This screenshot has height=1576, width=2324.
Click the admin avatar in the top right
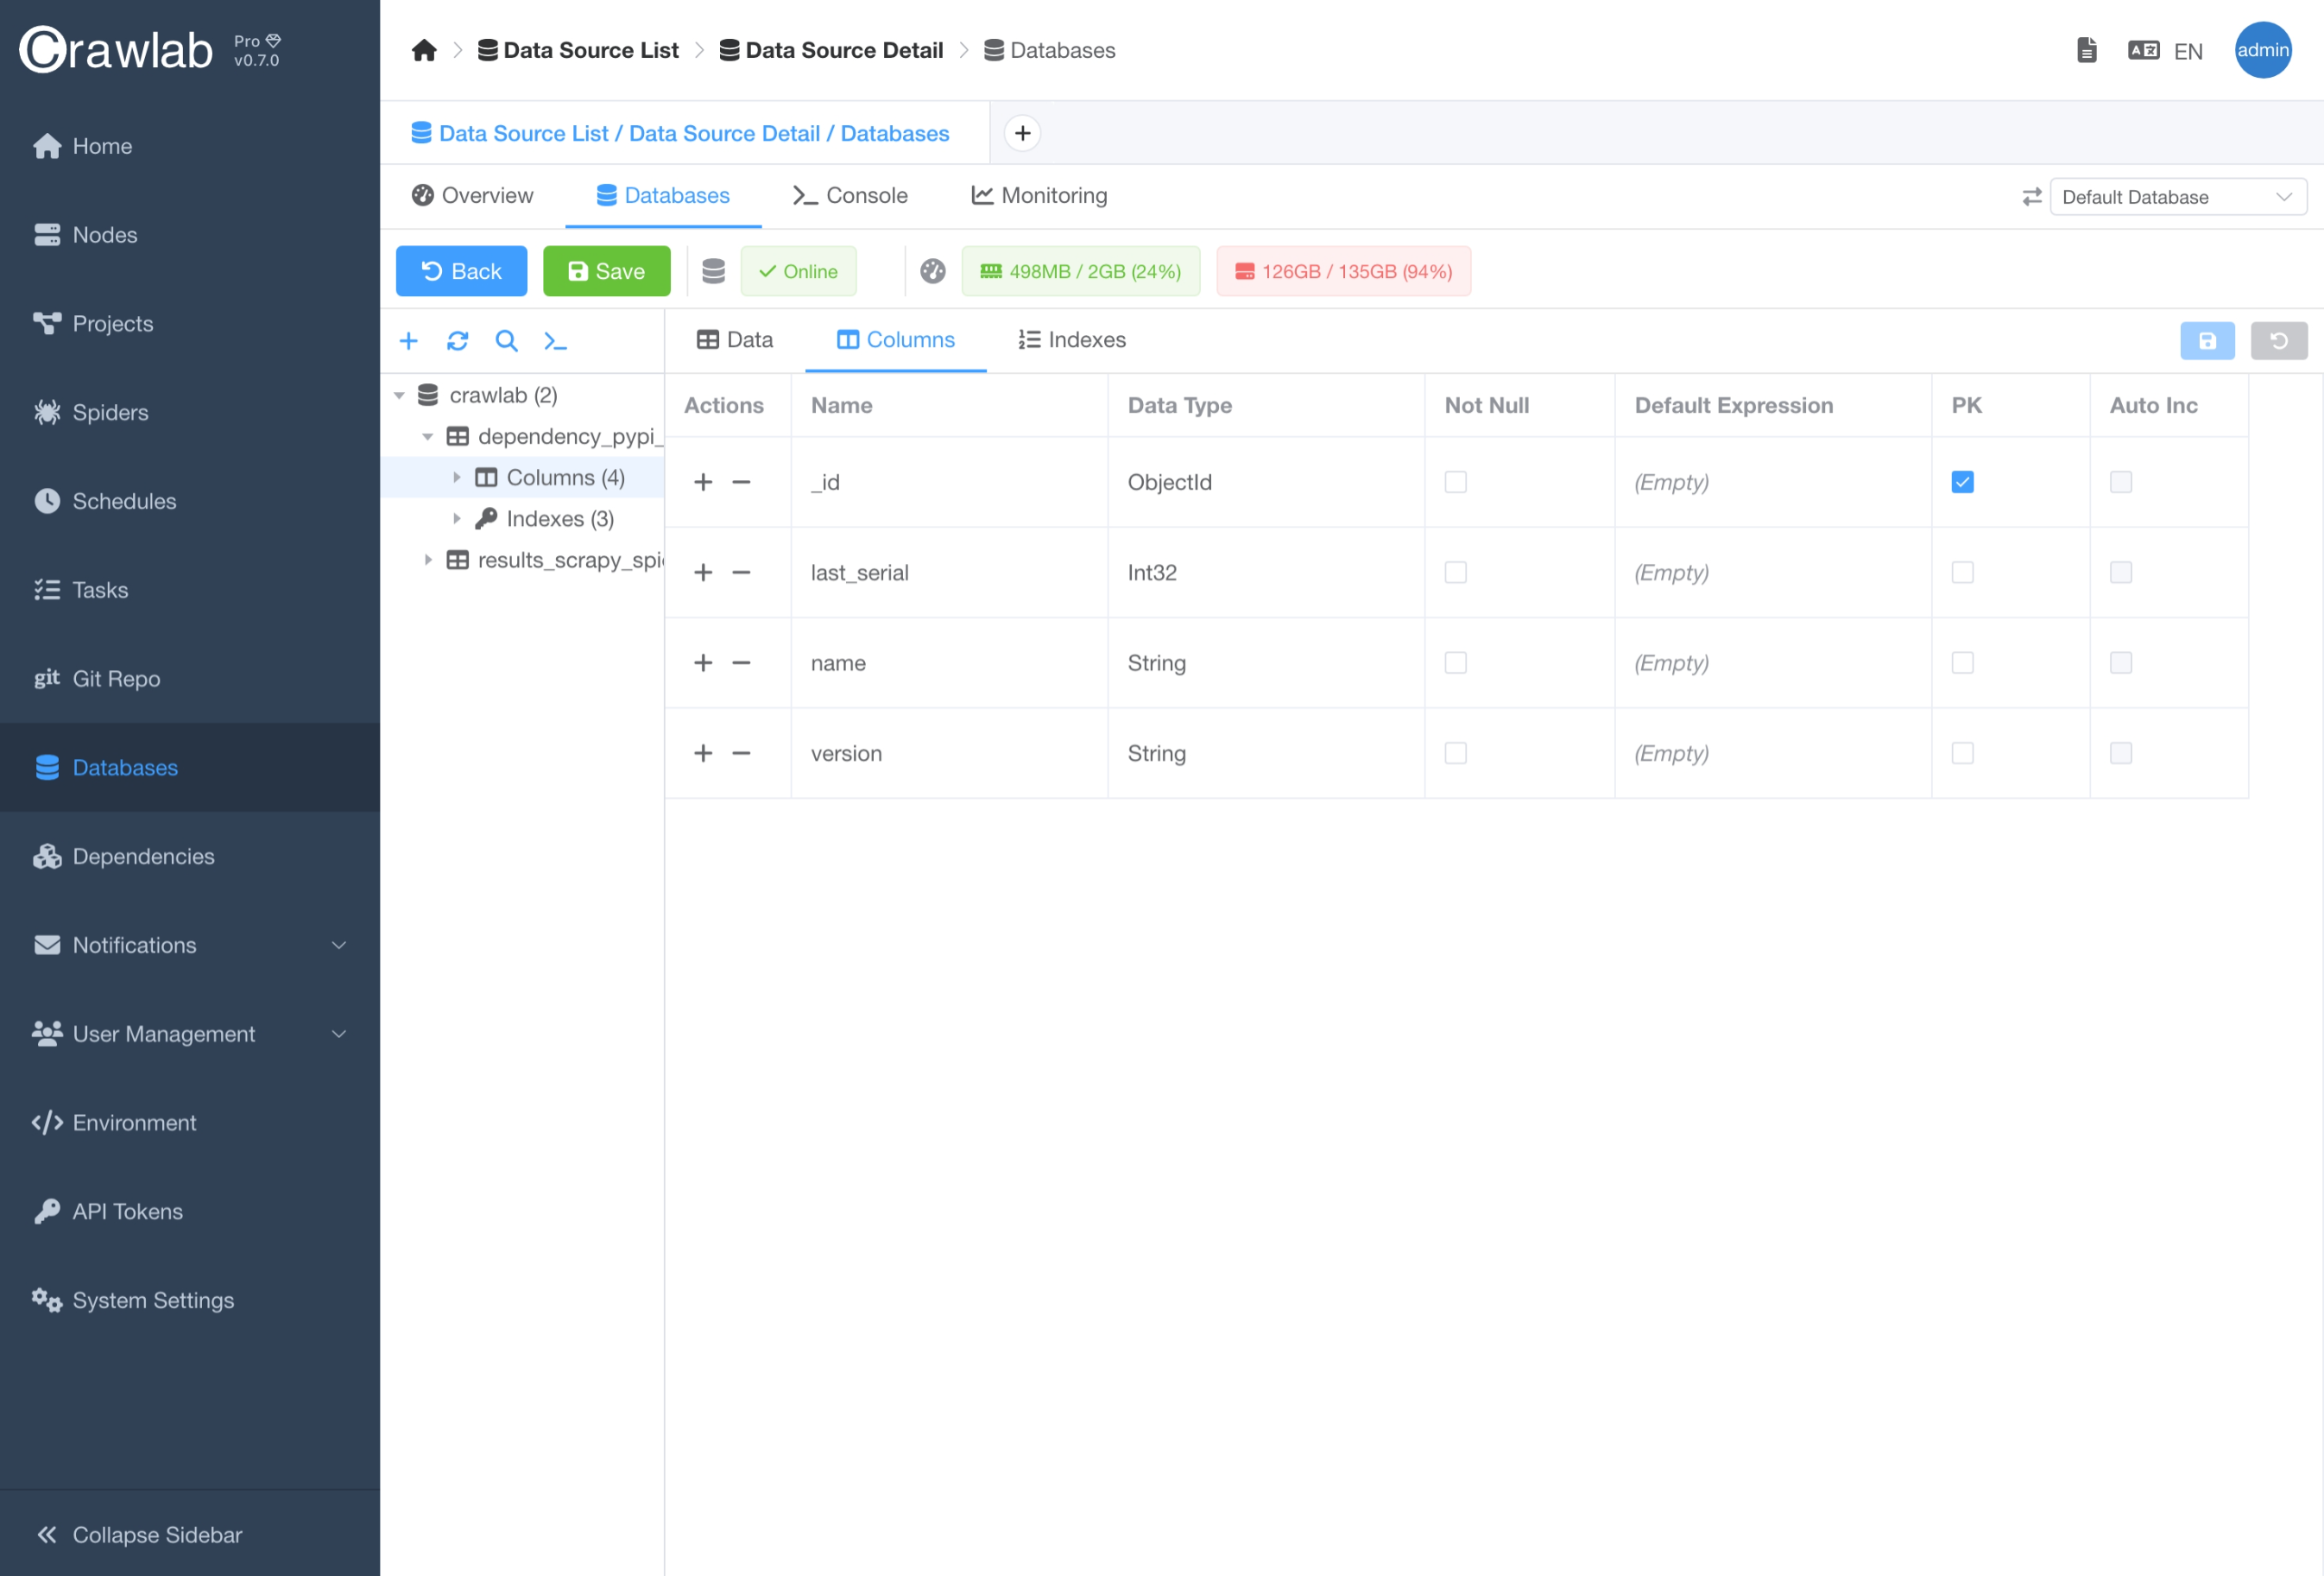(x=2263, y=49)
